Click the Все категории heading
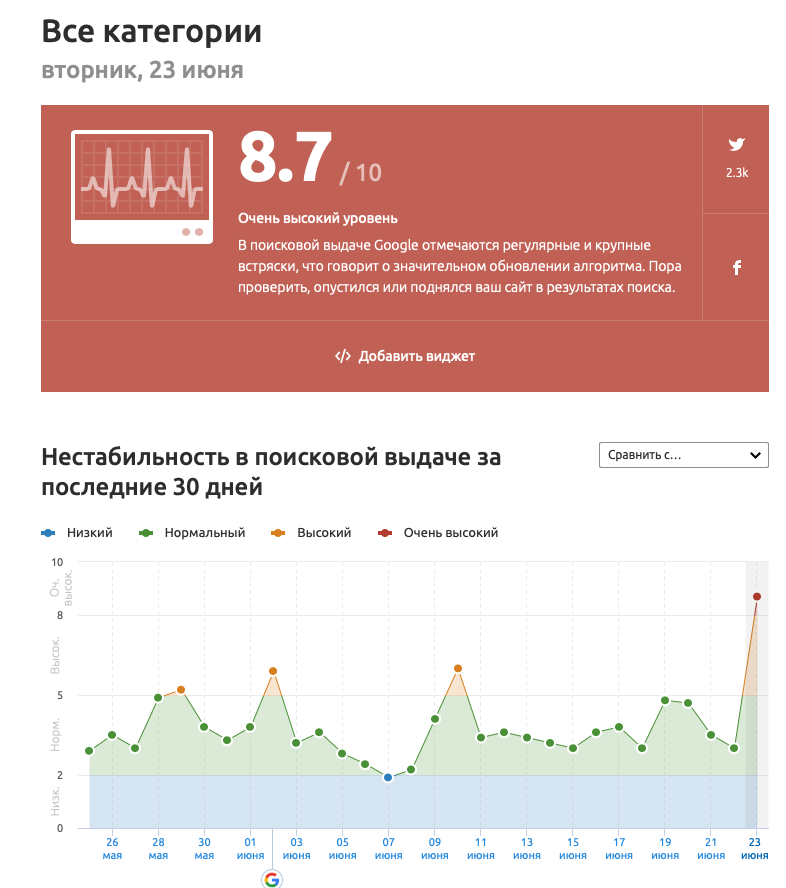The image size is (786, 888). click(x=152, y=32)
